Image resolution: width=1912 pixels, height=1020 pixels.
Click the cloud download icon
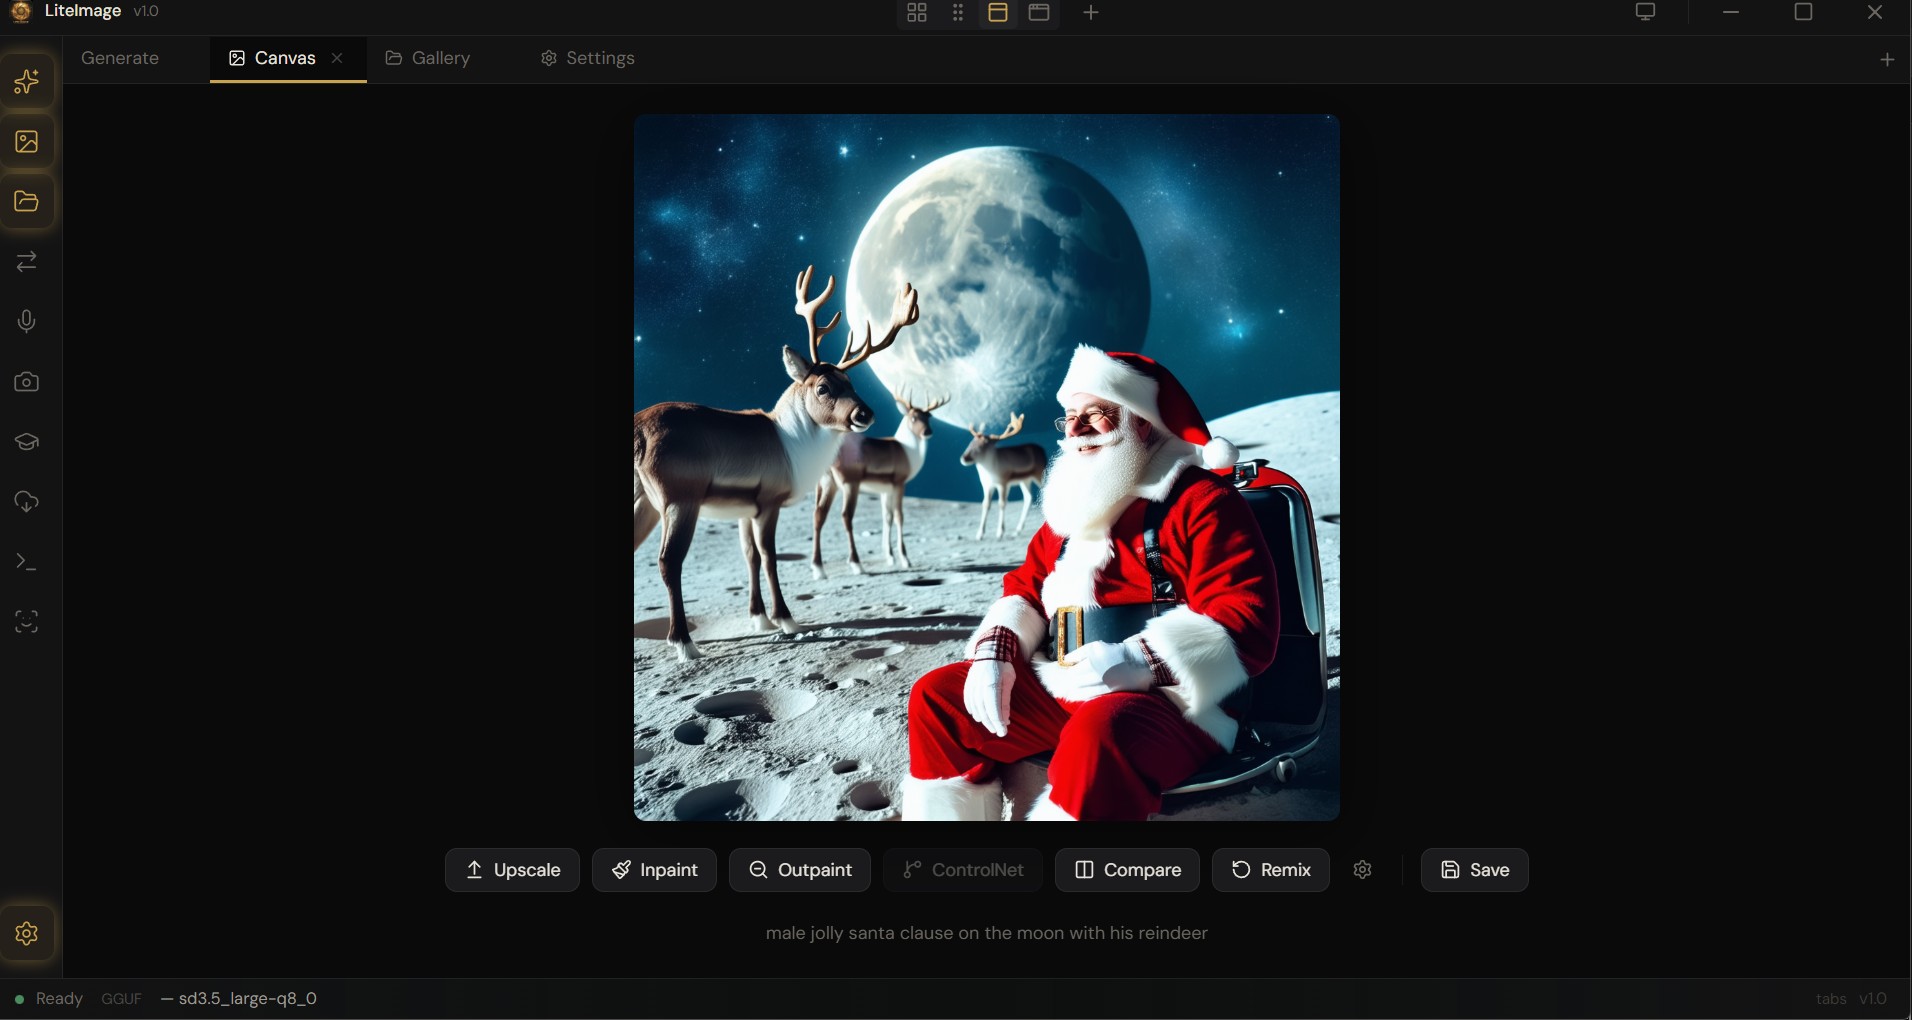click(x=27, y=502)
